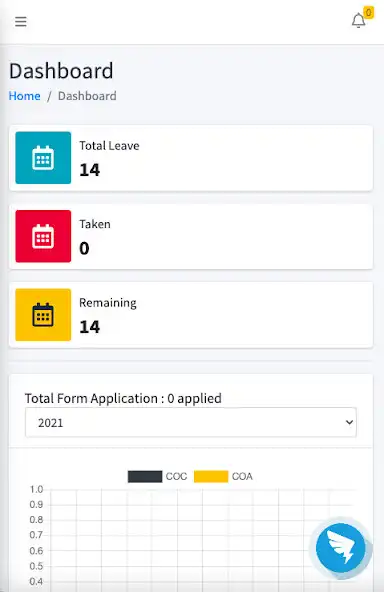384x592 pixels.
Task: Click the COC legend label text
Action: click(x=176, y=476)
